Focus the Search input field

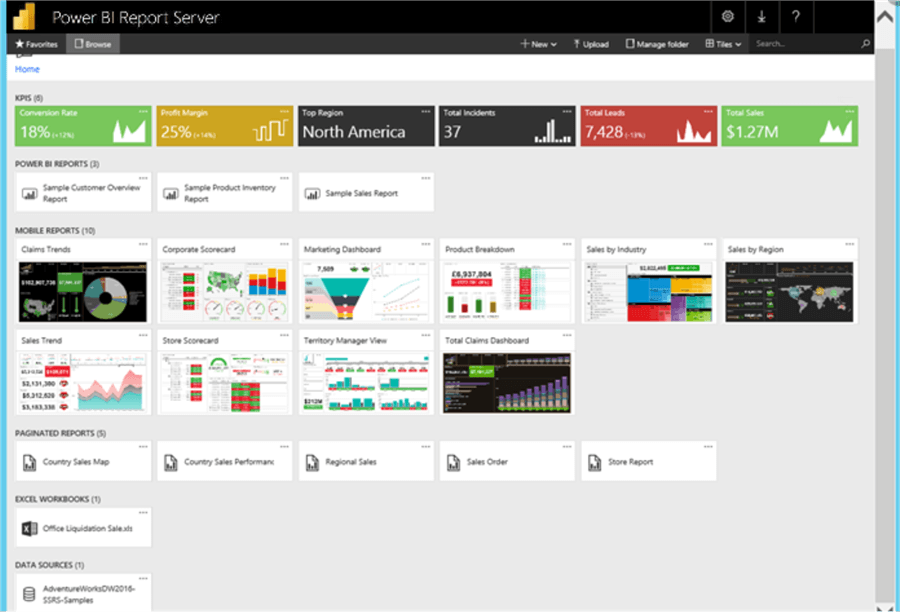[x=806, y=44]
